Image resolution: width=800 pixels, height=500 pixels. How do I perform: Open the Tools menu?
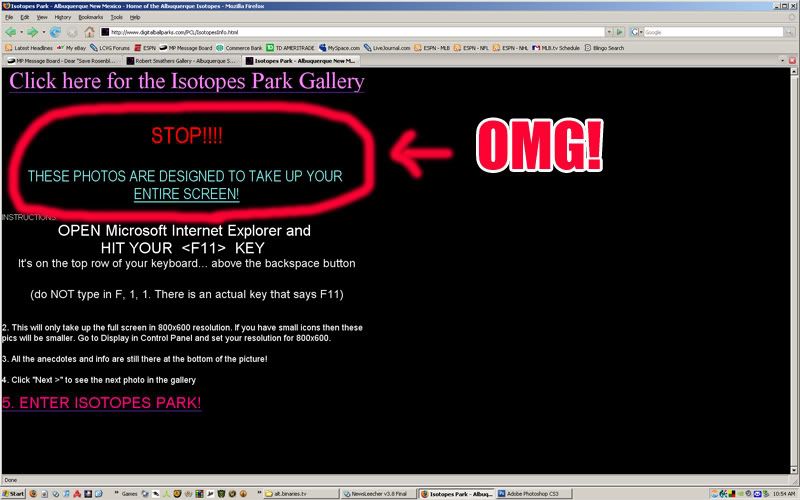pos(117,17)
